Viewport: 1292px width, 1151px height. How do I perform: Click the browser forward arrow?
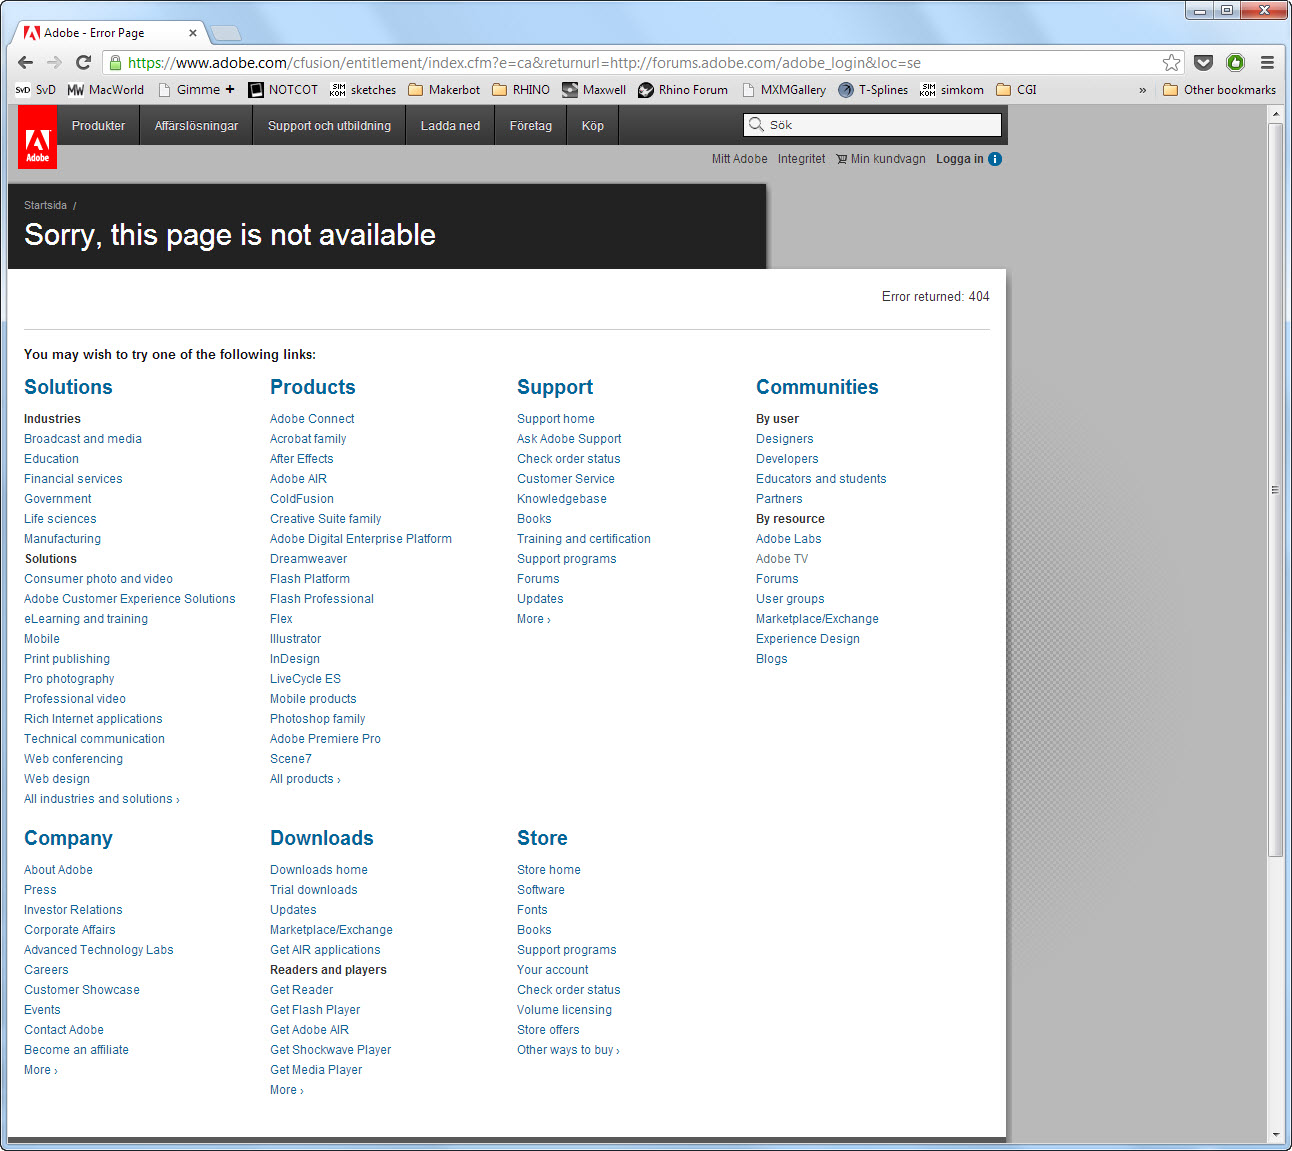(x=54, y=62)
